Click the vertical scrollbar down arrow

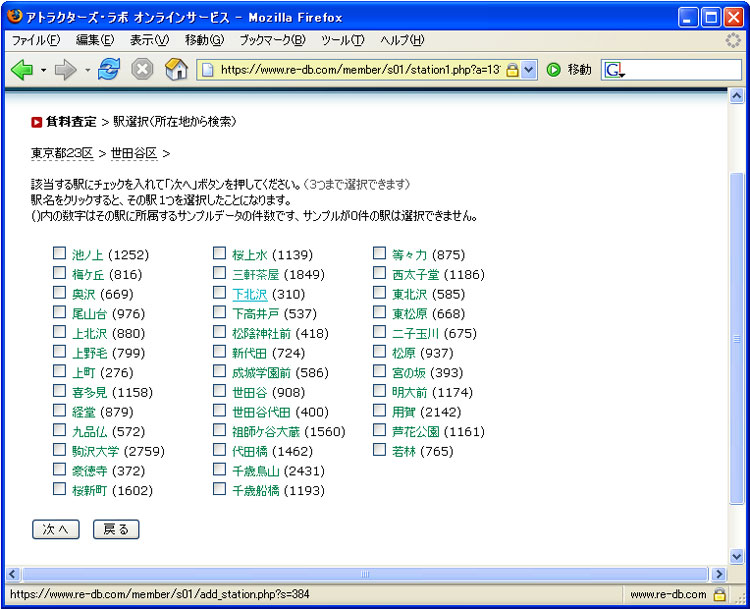[x=737, y=556]
